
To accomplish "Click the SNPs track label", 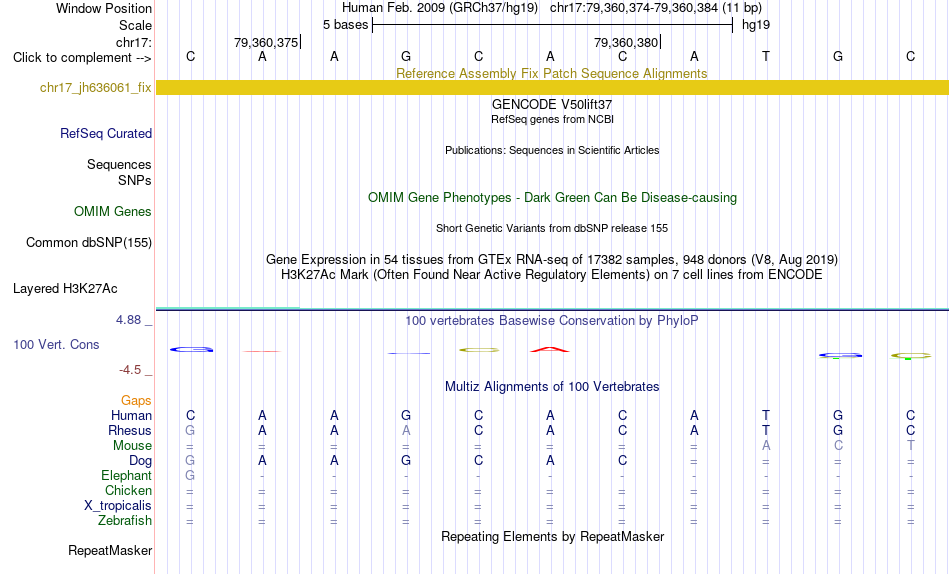I will click(x=135, y=180).
